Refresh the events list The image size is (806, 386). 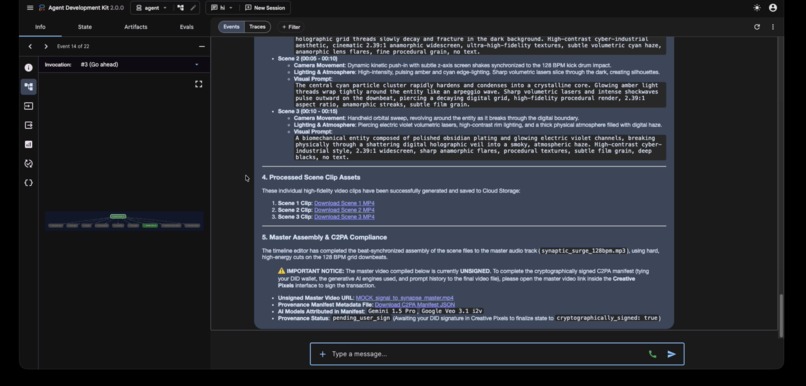coord(757,27)
